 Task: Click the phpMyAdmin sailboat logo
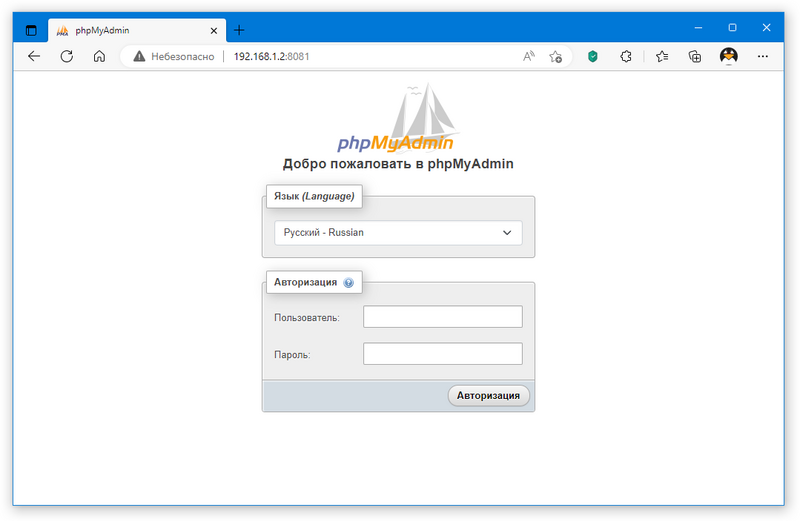pos(396,118)
